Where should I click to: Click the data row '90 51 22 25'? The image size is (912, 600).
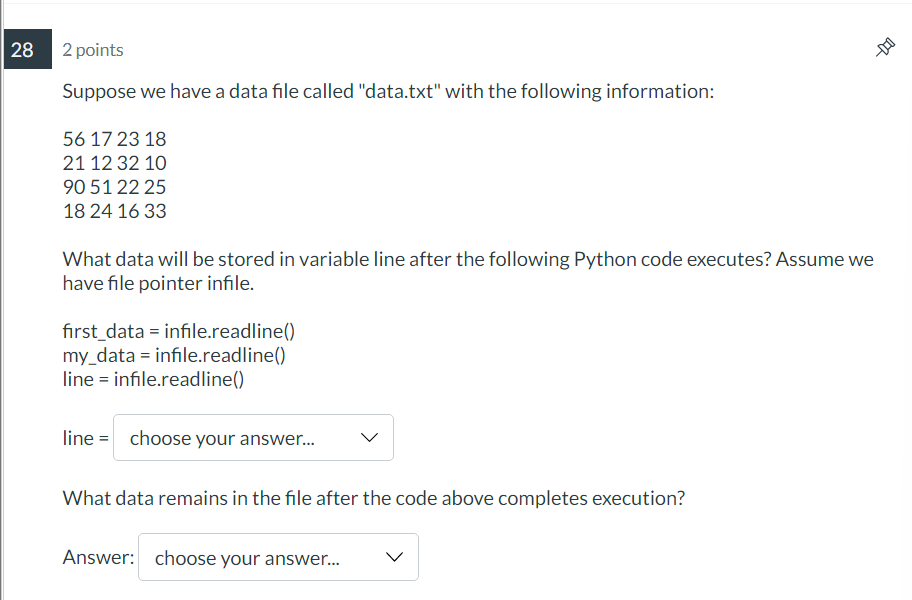pyautogui.click(x=115, y=187)
